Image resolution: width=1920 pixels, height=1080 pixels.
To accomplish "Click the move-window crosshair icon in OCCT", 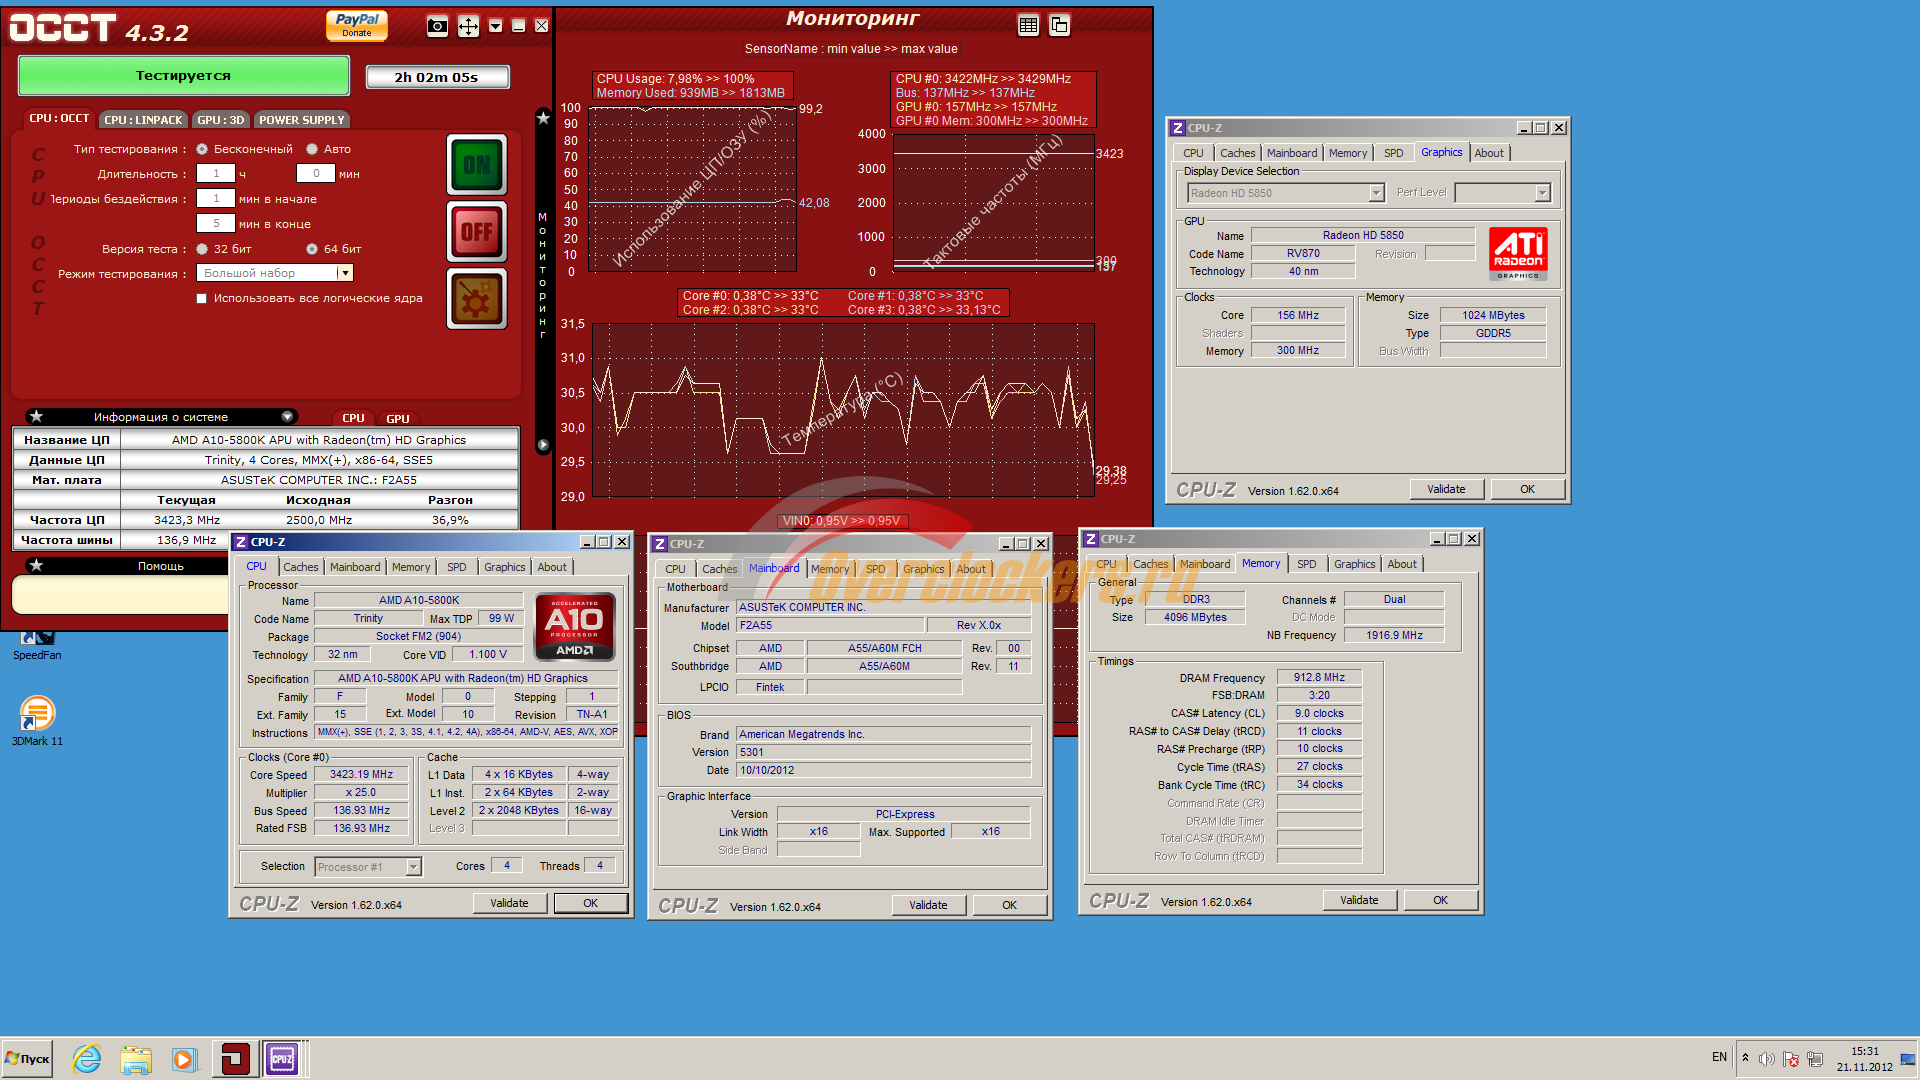I will click(x=468, y=26).
